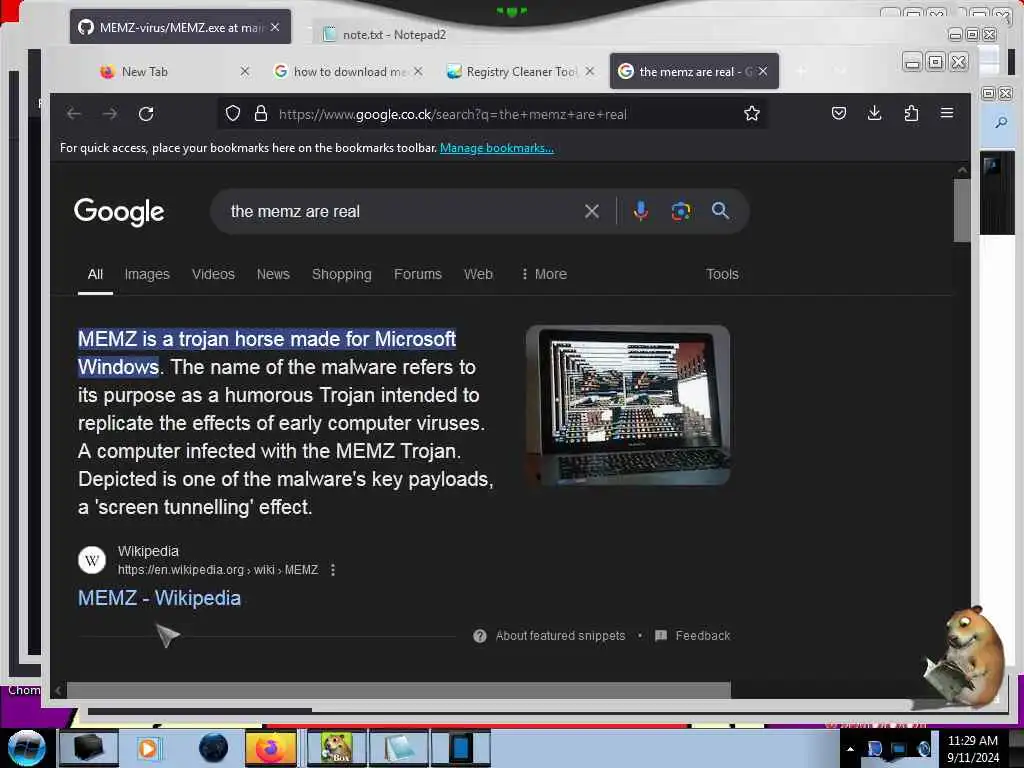
Task: Open Firefox from the taskbar
Action: coord(271,748)
